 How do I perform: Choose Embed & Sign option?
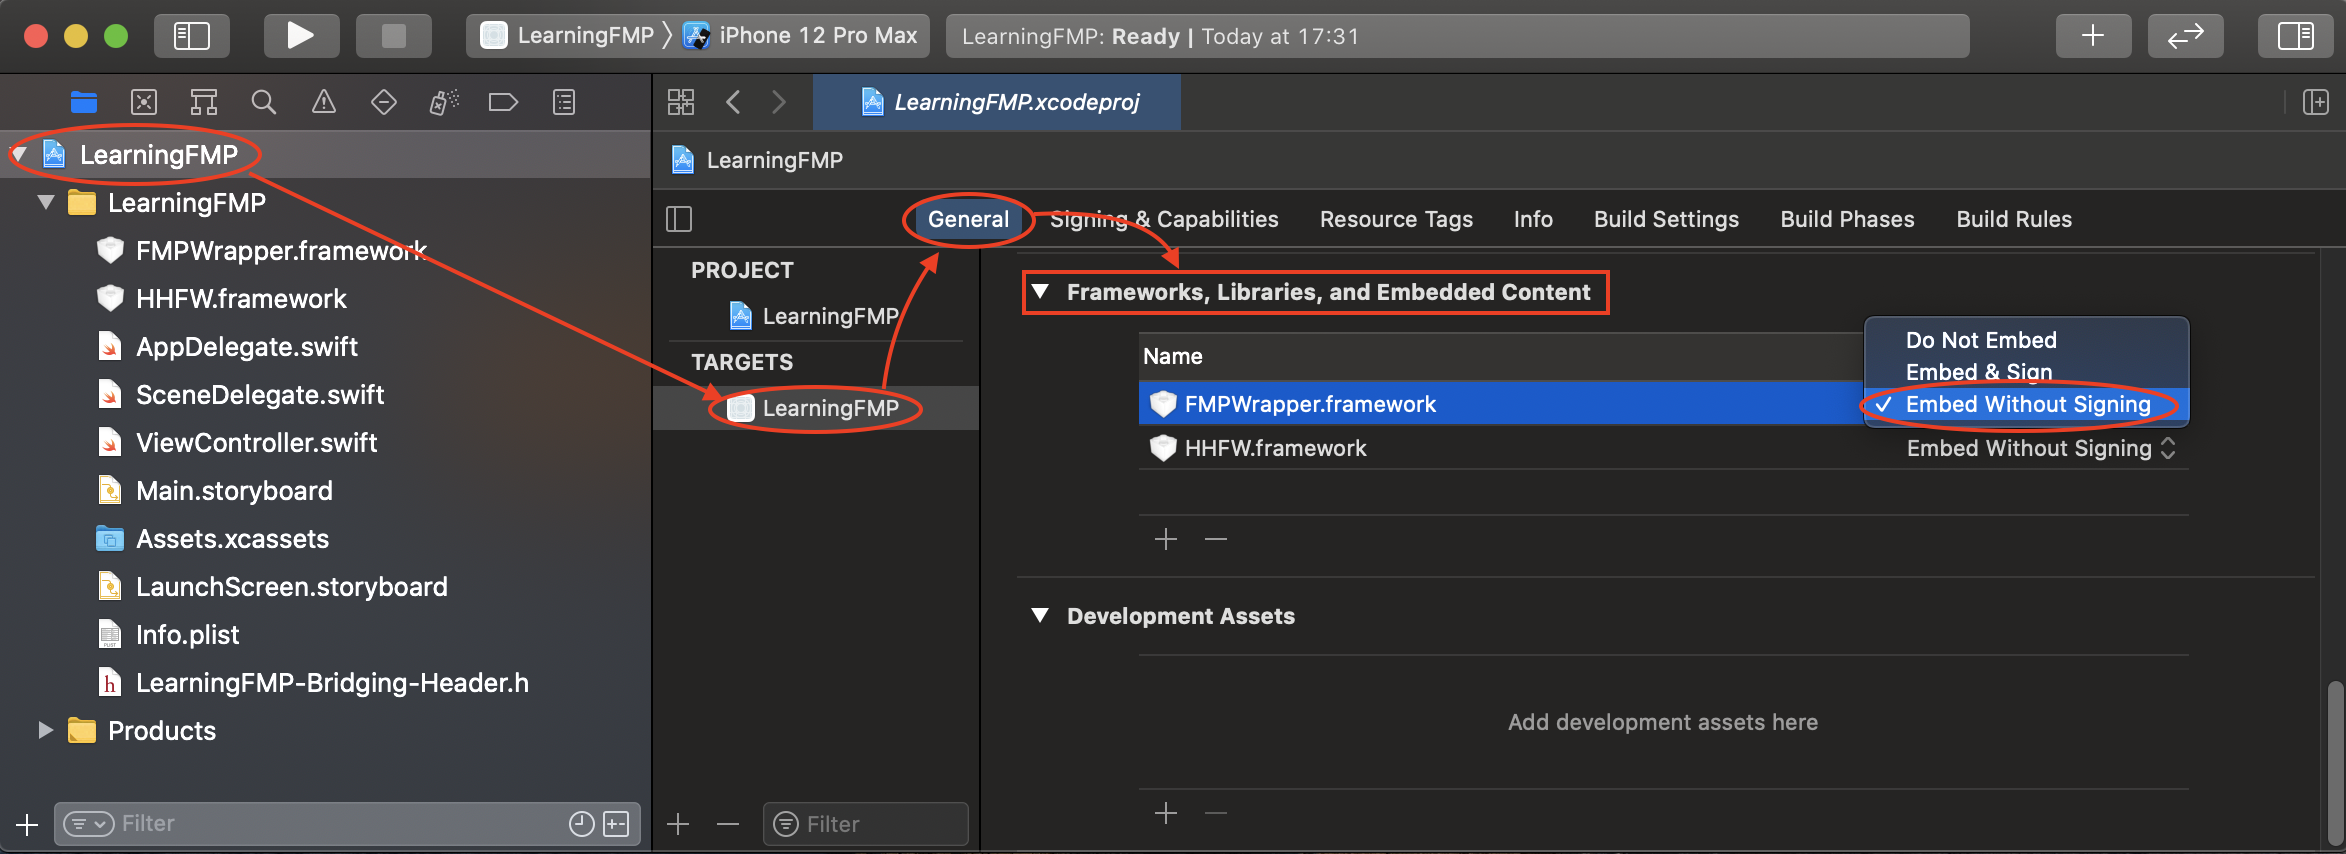(x=2027, y=372)
